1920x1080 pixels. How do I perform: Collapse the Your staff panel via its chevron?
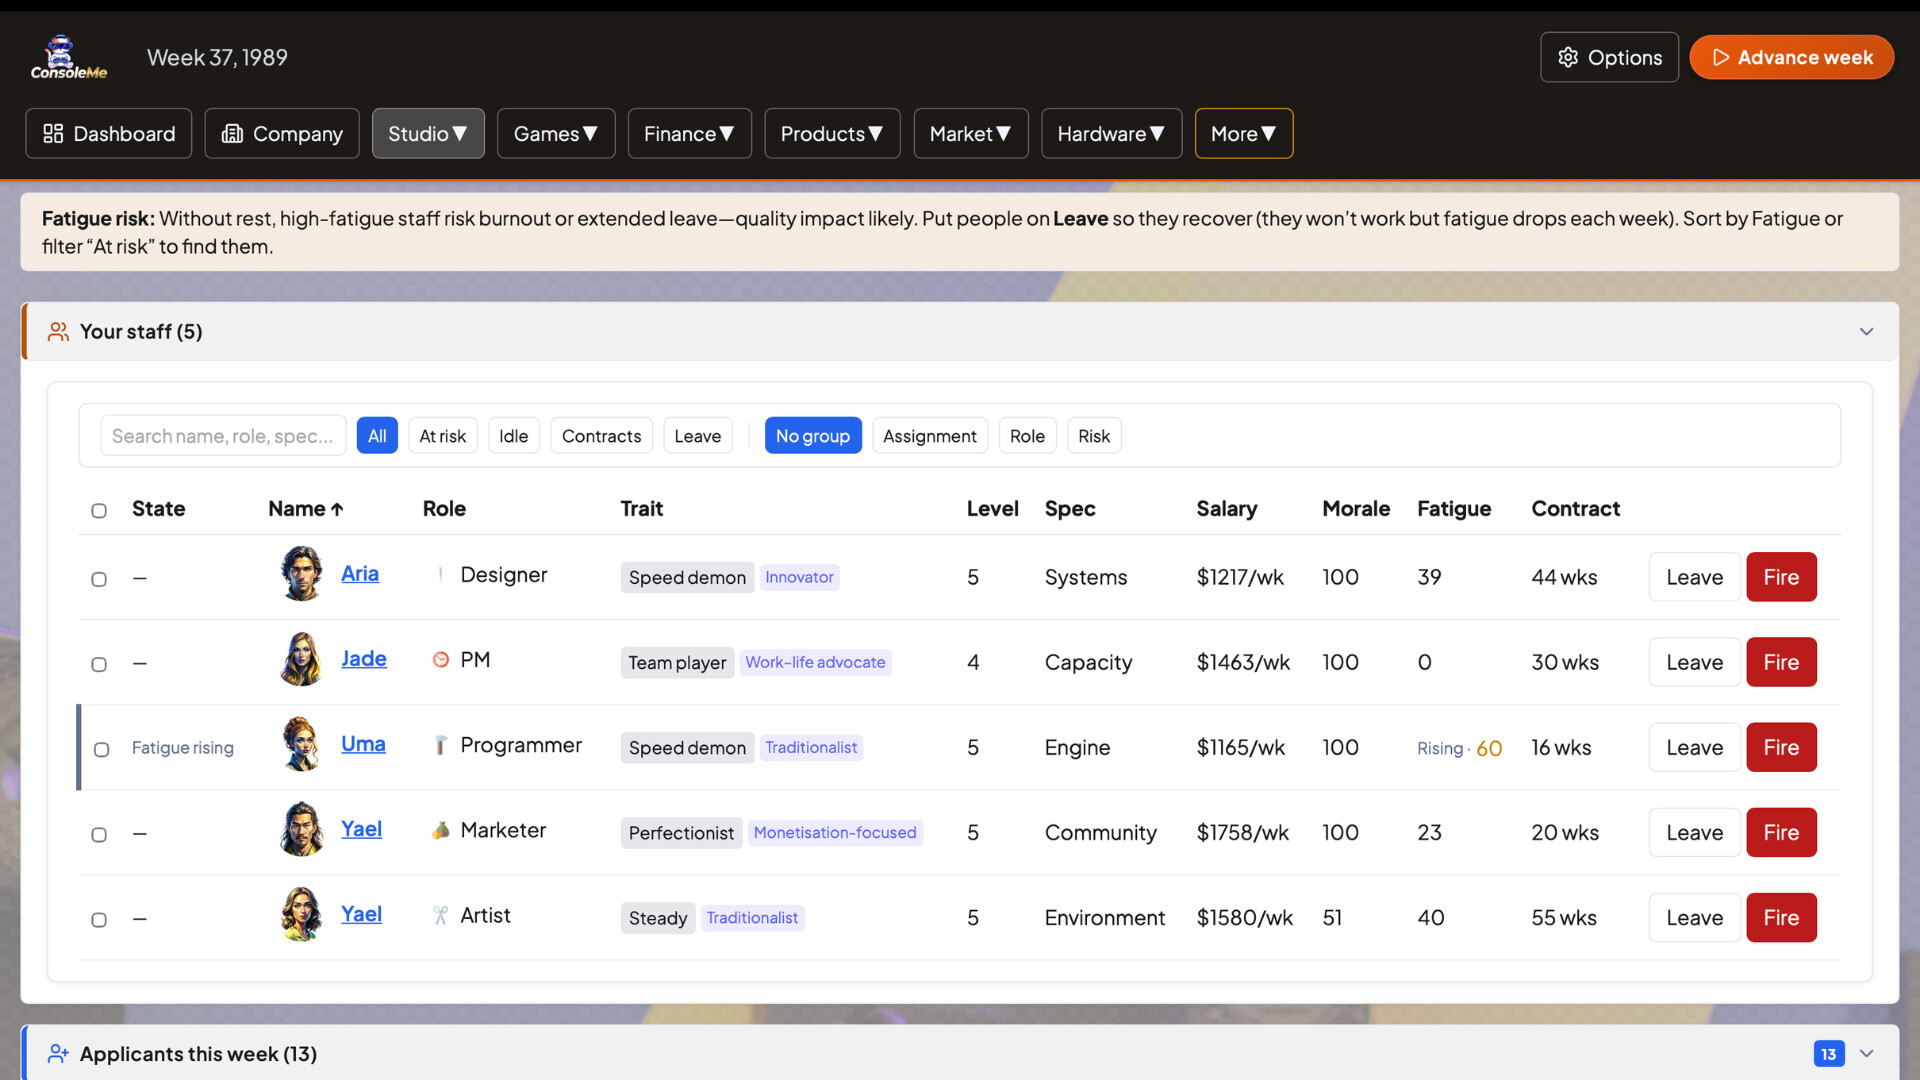[x=1868, y=331]
